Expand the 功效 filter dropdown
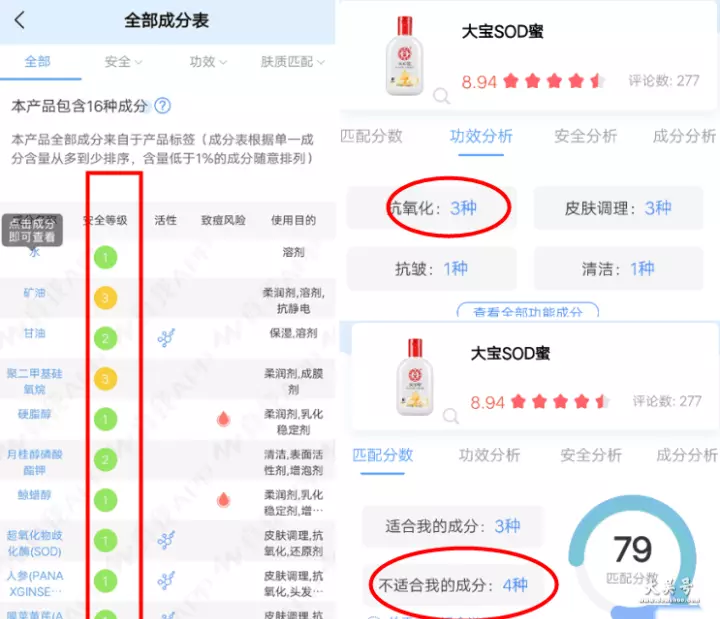The image size is (720, 619). pos(208,62)
